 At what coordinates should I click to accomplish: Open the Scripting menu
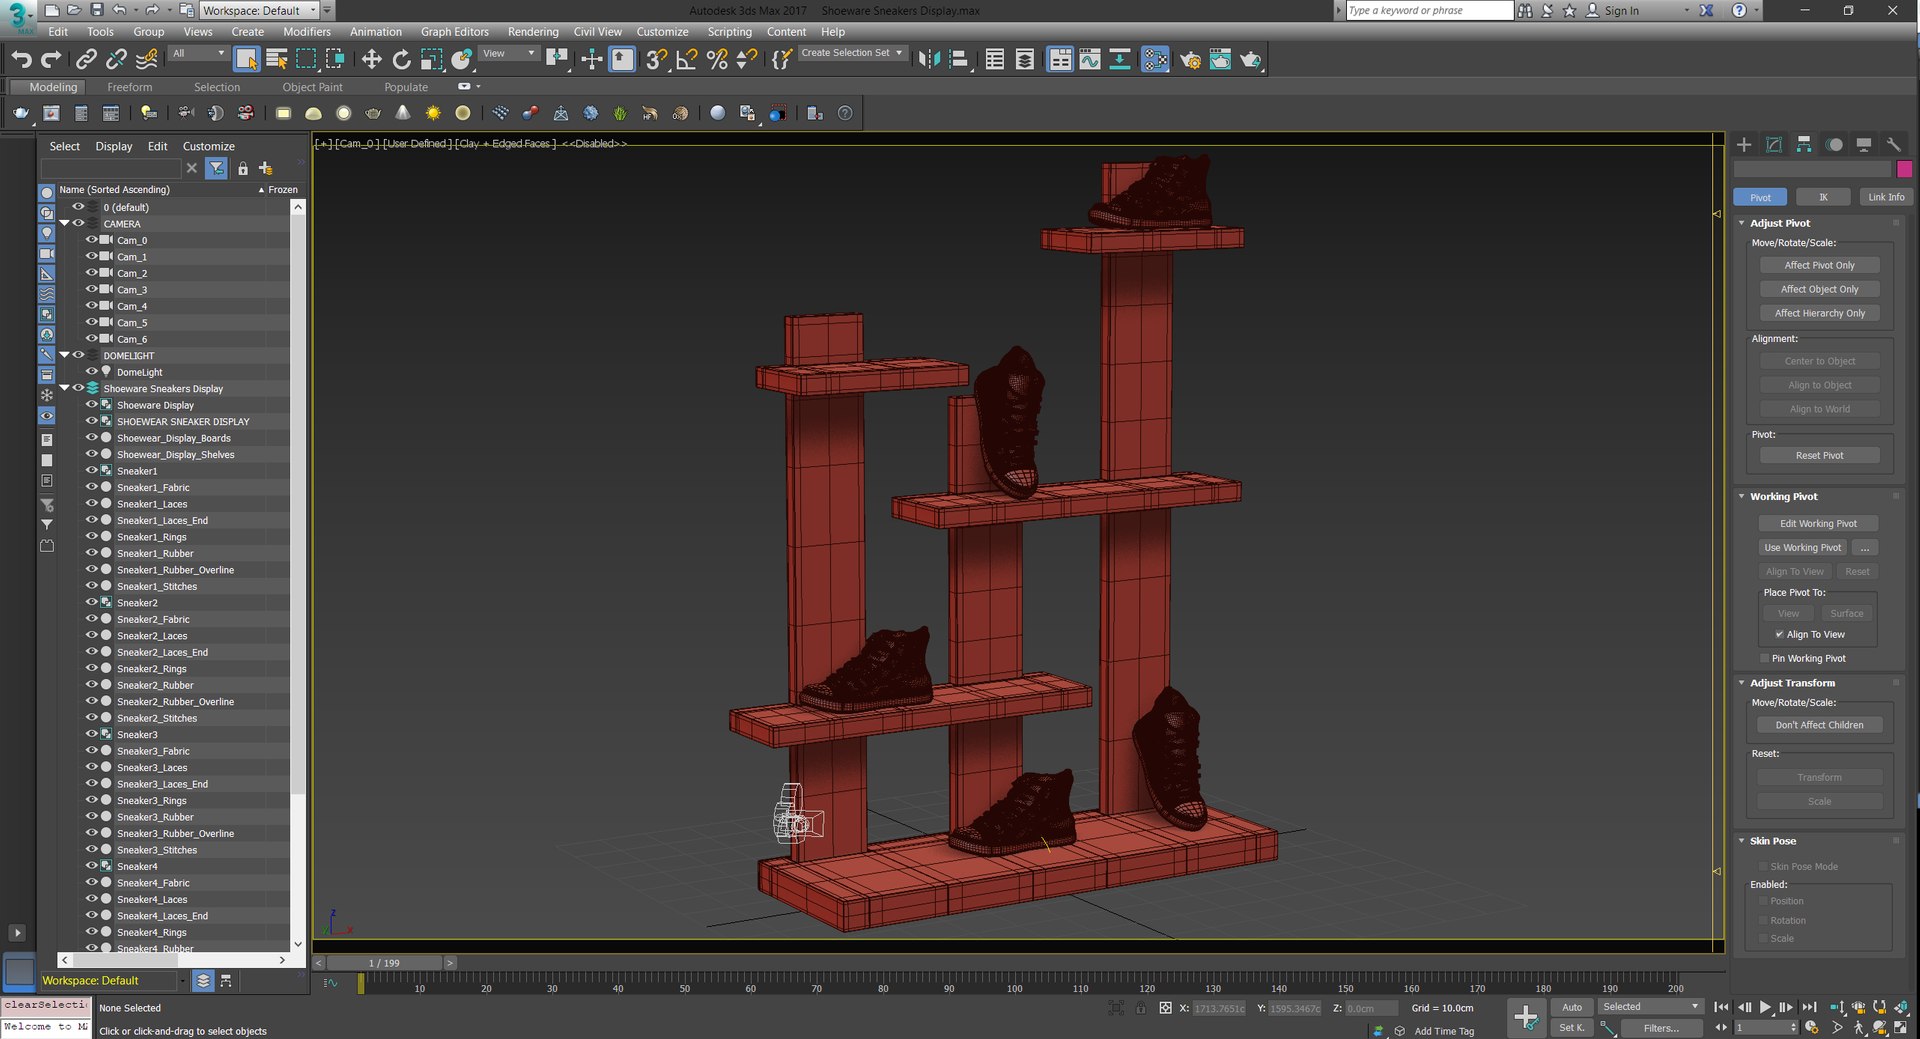[729, 32]
